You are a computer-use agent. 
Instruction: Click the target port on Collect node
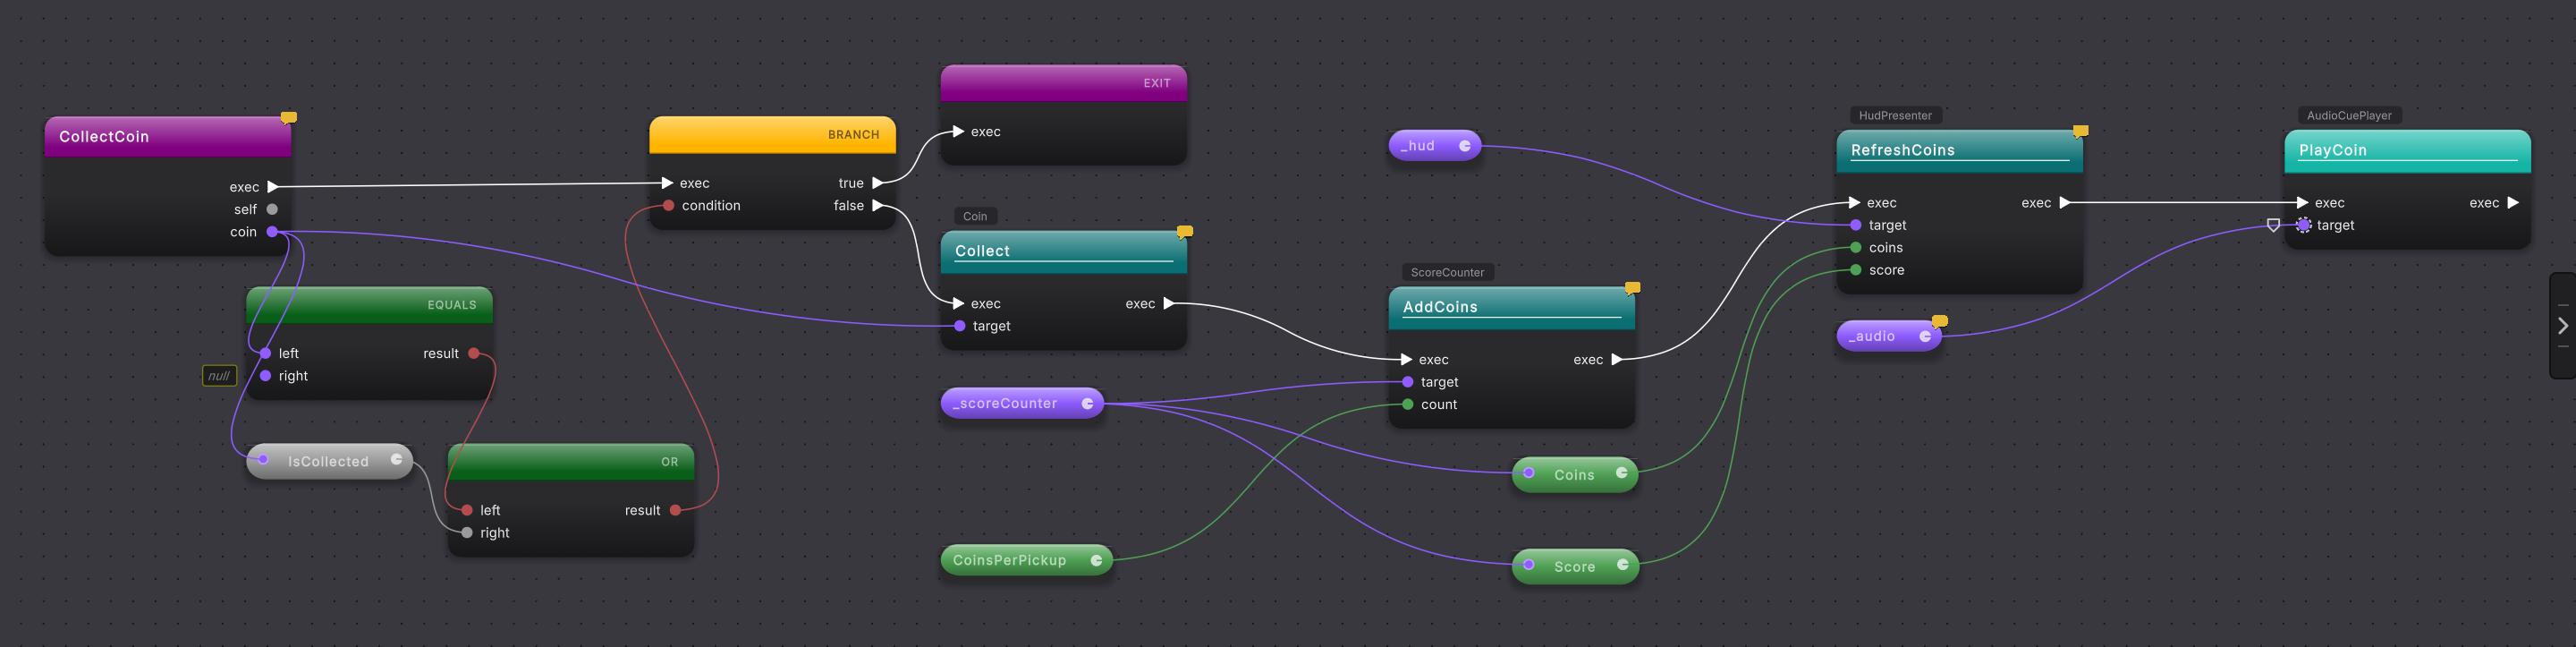[960, 326]
